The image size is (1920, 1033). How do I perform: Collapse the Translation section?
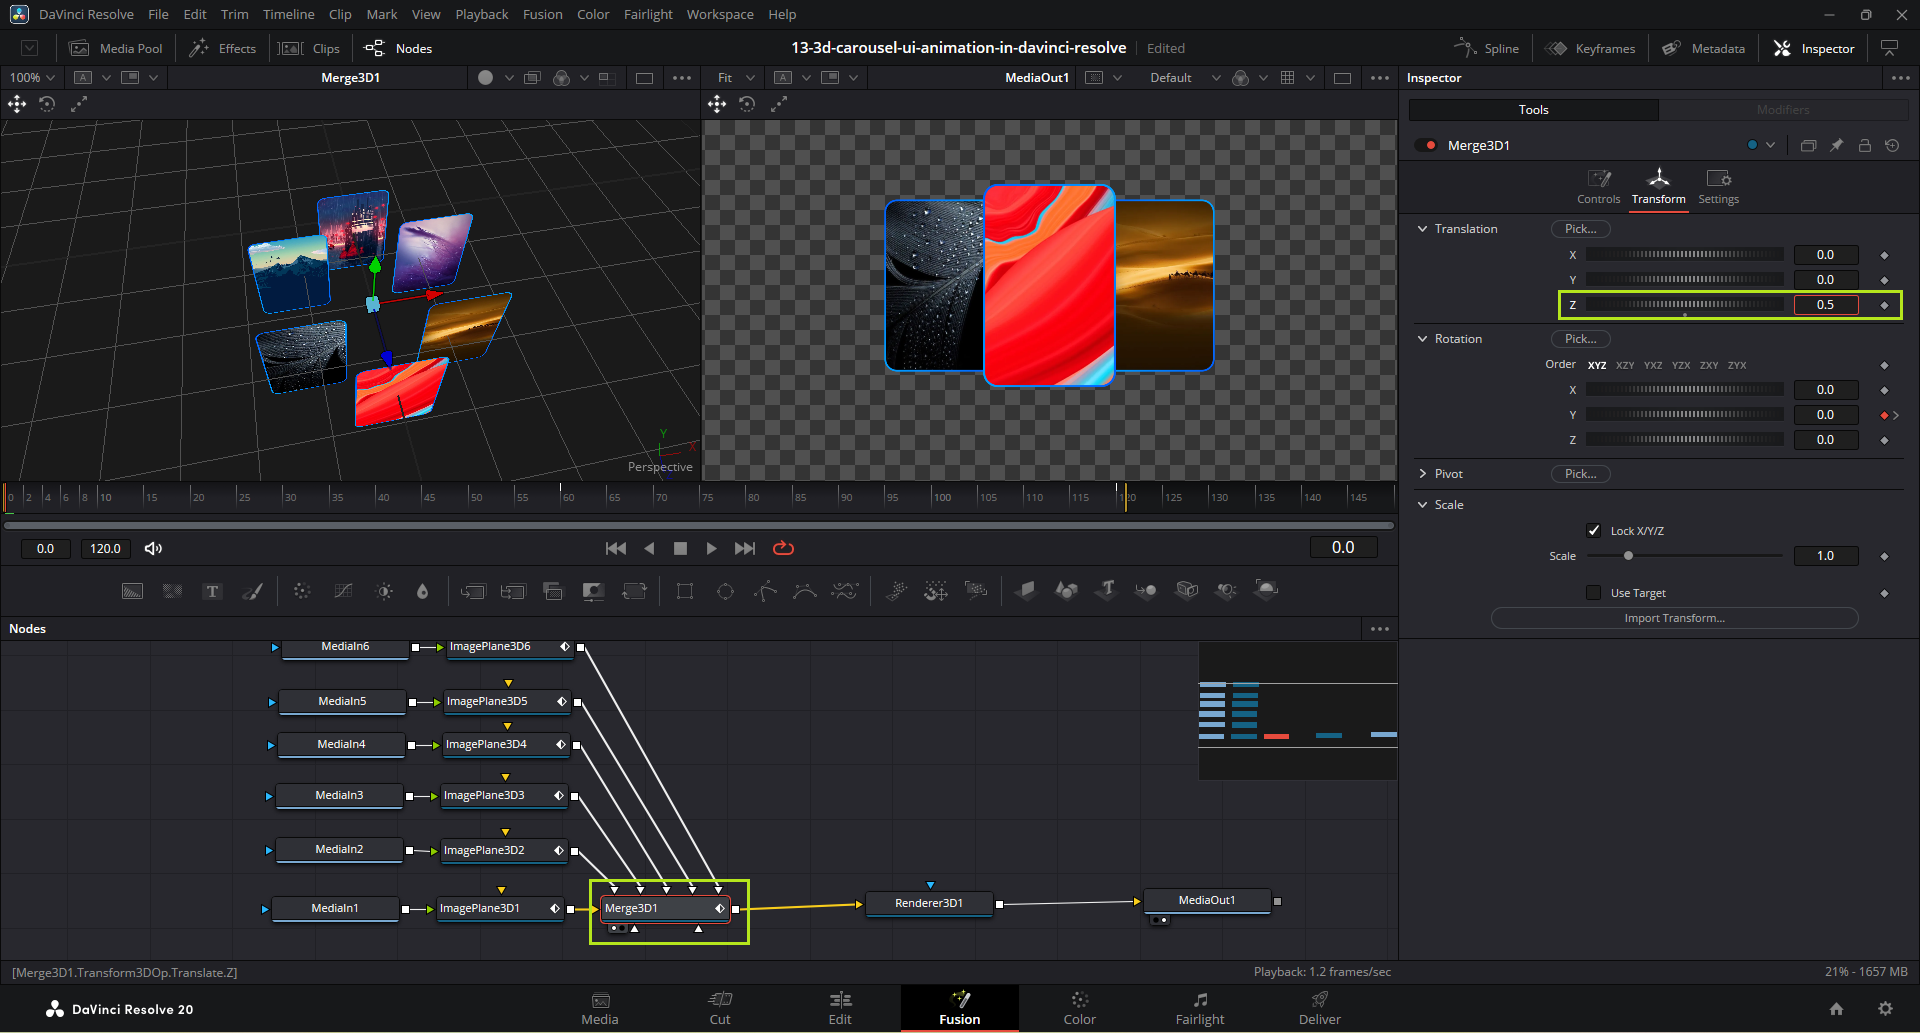1422,229
